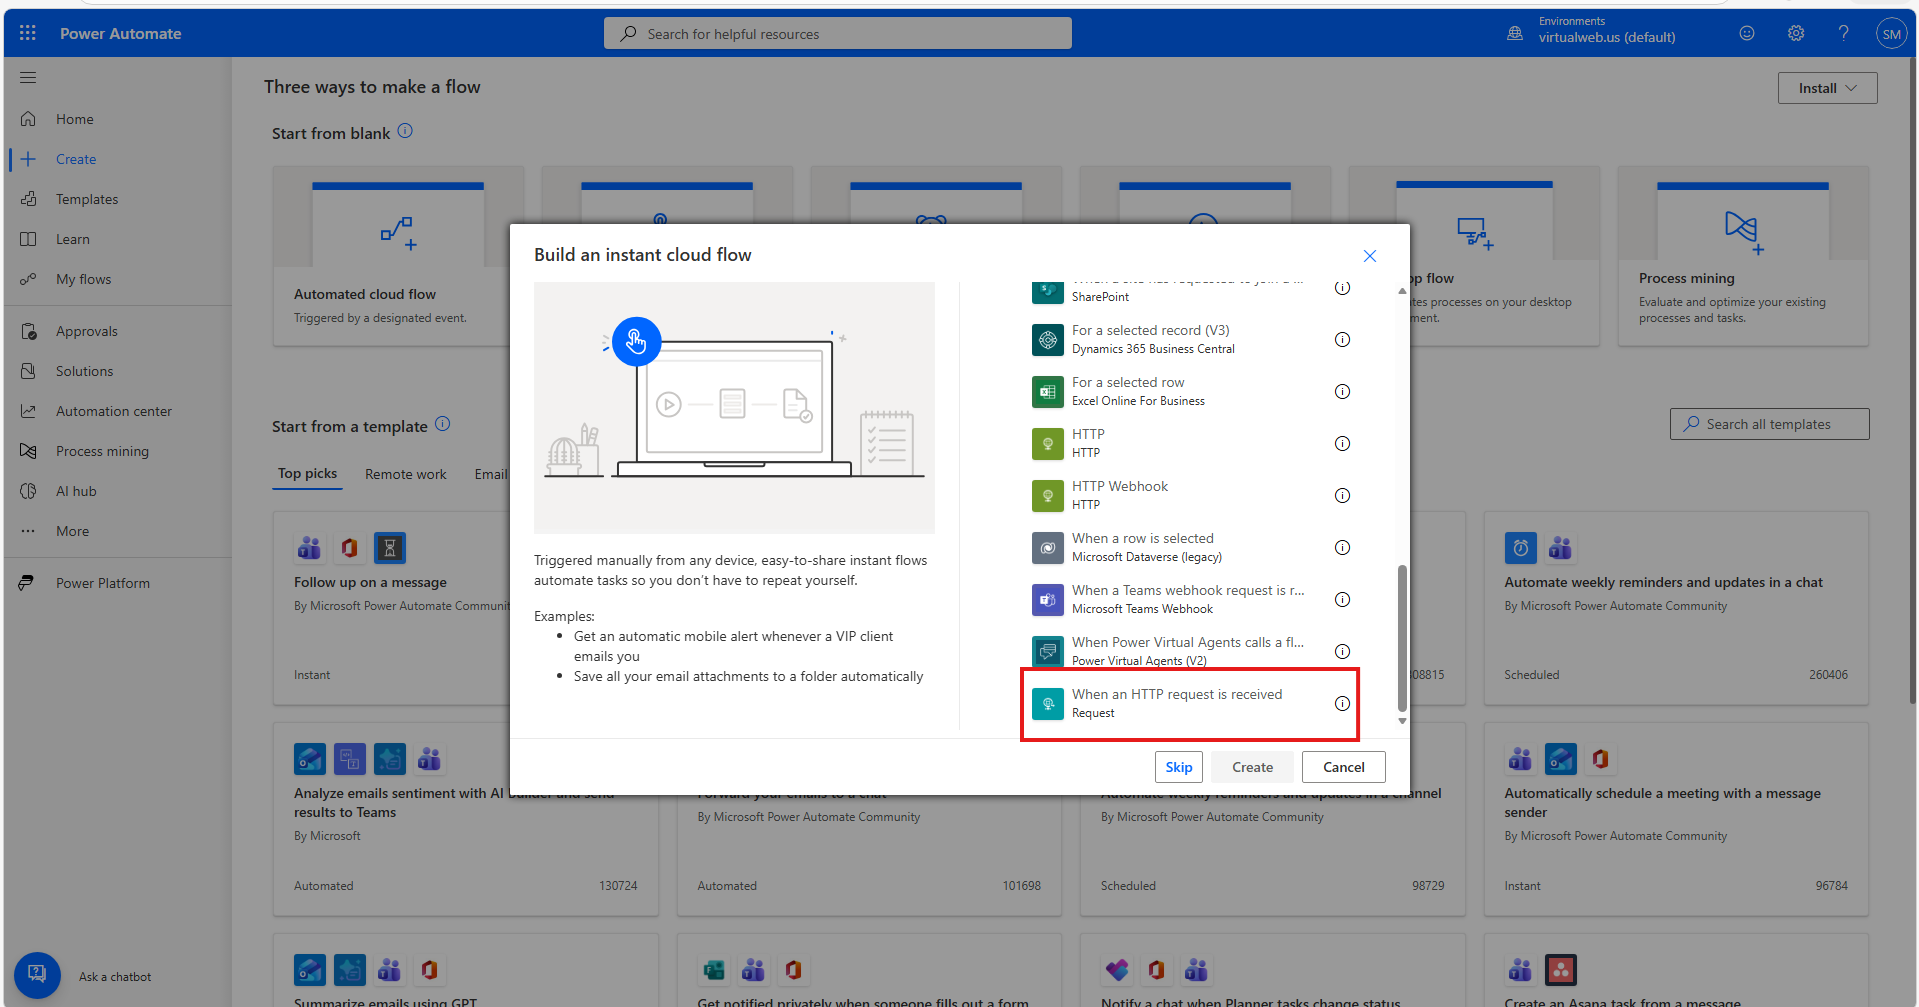Image resolution: width=1919 pixels, height=1007 pixels.
Task: Focus the Search all templates box
Action: click(x=1769, y=424)
